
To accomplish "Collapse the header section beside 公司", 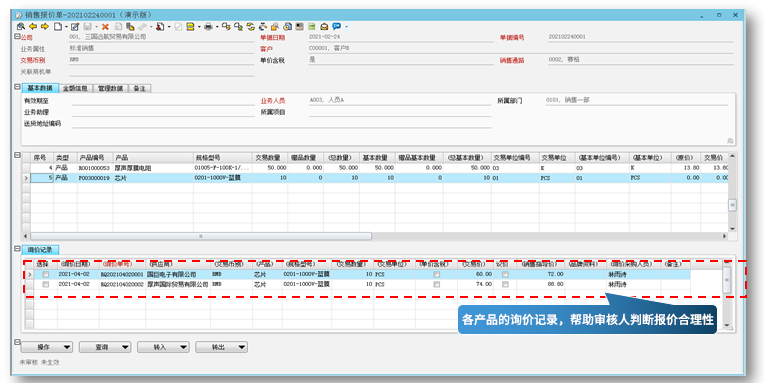I will 18,37.
